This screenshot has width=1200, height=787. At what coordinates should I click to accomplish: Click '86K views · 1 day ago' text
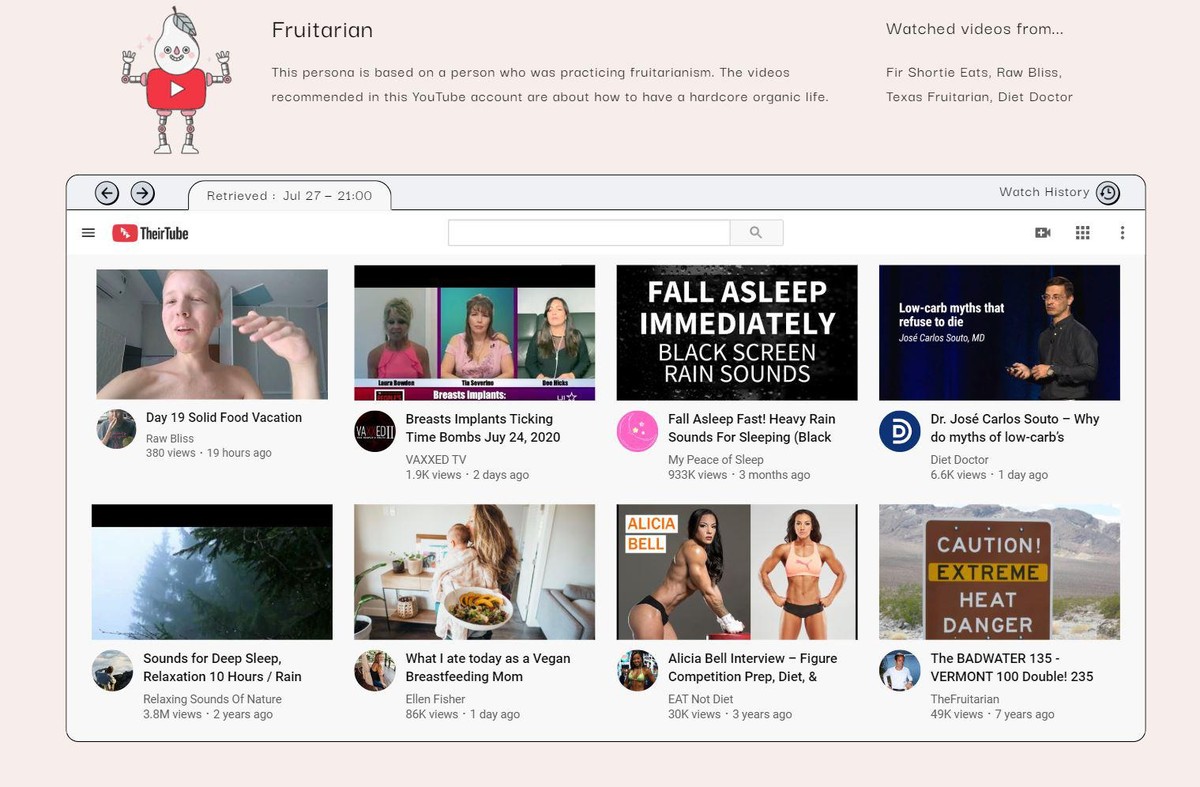click(x=463, y=714)
